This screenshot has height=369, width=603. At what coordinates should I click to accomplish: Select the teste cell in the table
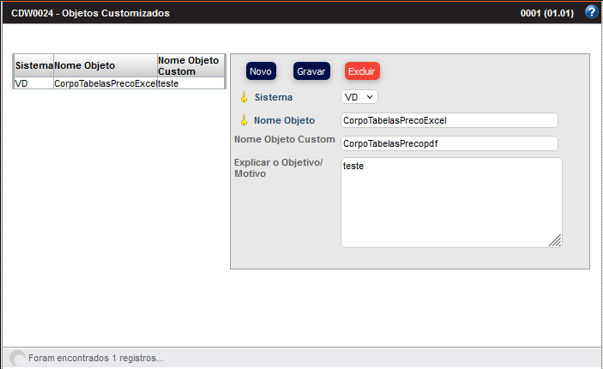pos(191,83)
